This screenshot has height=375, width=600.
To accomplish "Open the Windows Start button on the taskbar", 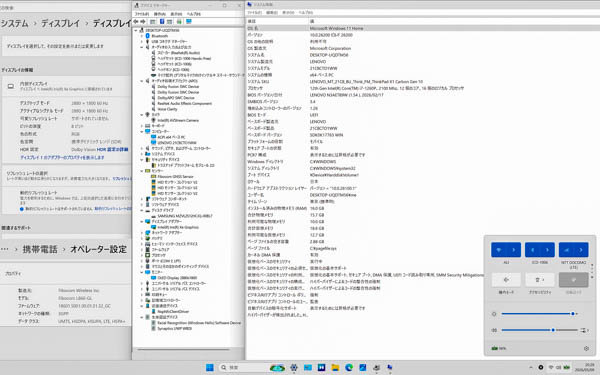I will click(210, 367).
